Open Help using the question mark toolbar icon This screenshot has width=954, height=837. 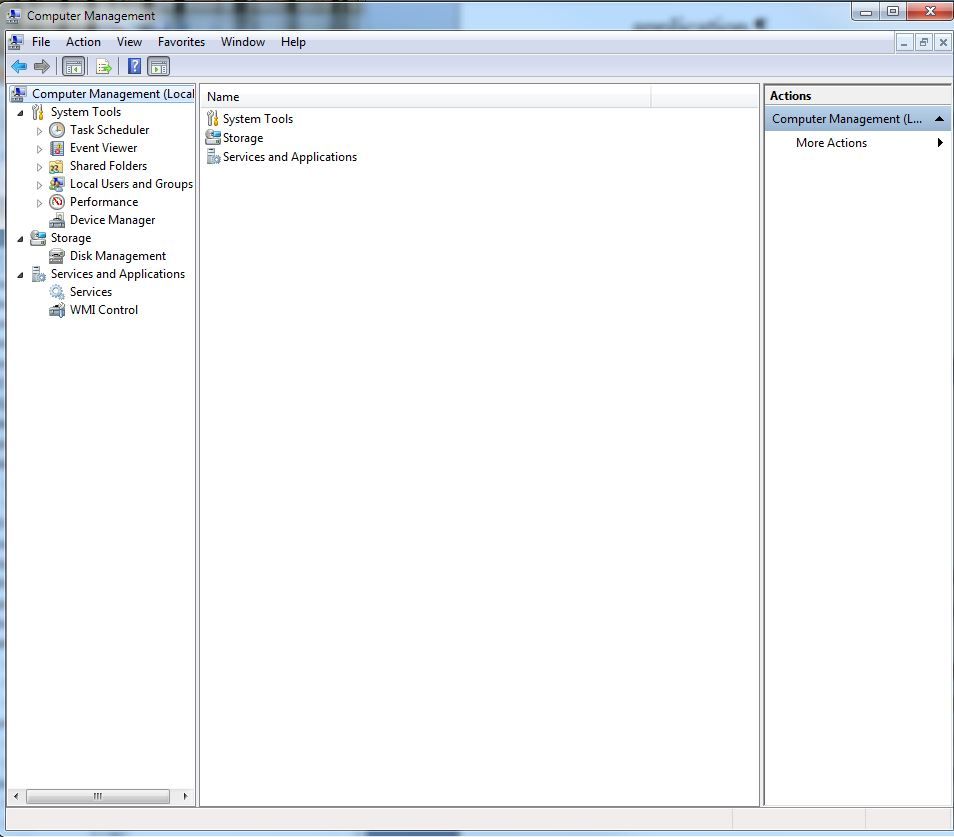point(133,66)
